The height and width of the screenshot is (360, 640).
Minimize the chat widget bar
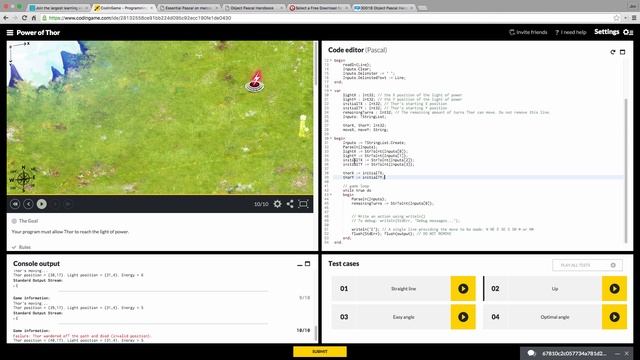point(617,353)
